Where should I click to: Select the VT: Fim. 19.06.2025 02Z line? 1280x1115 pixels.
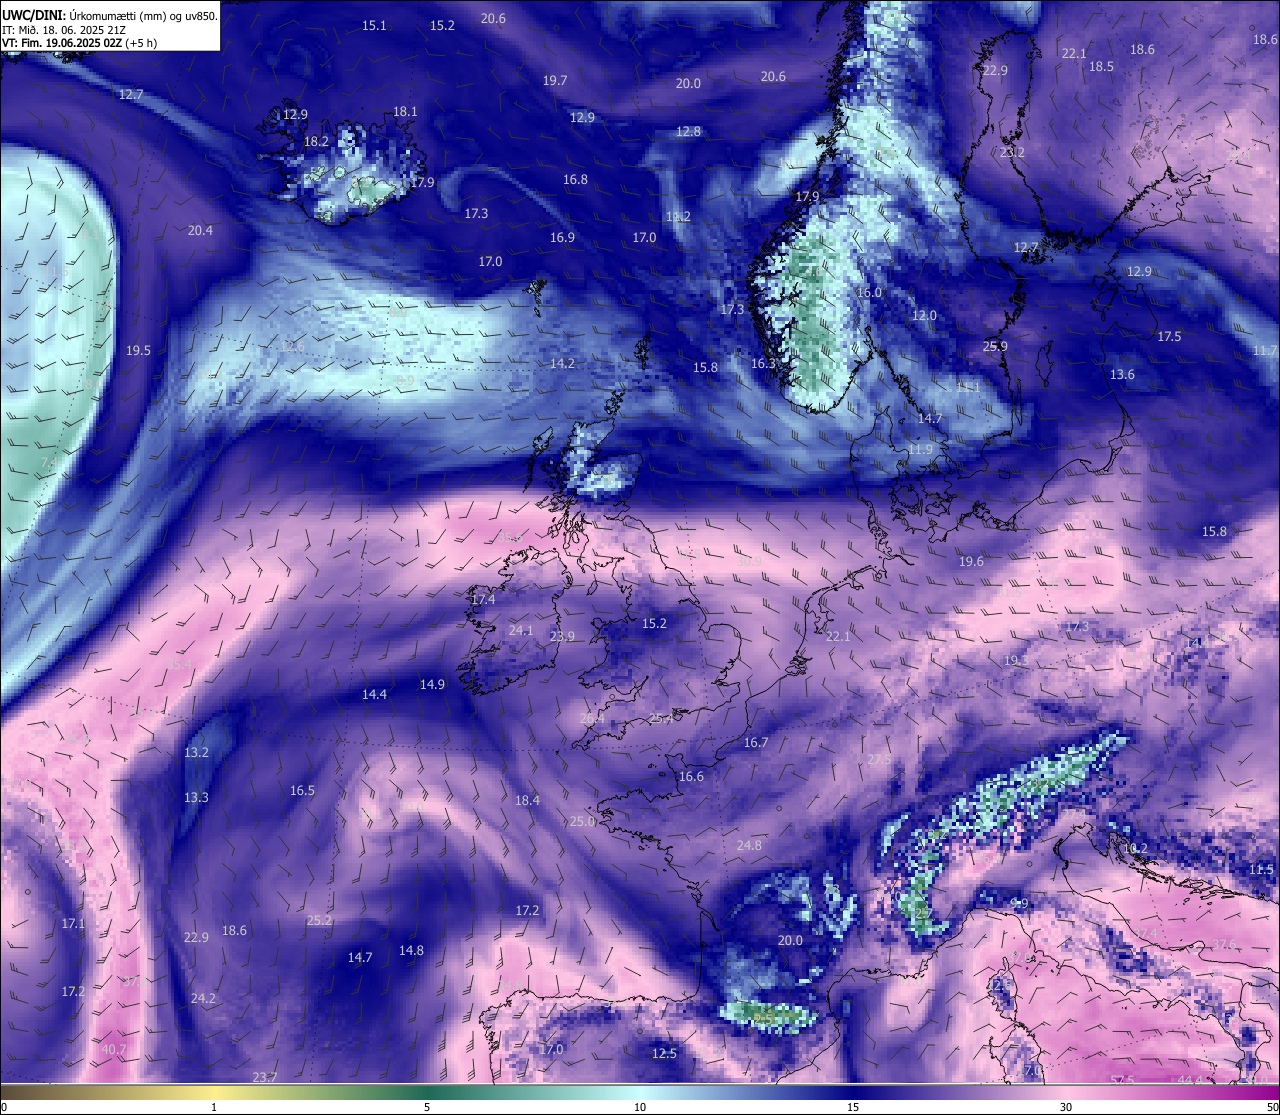click(x=79, y=43)
